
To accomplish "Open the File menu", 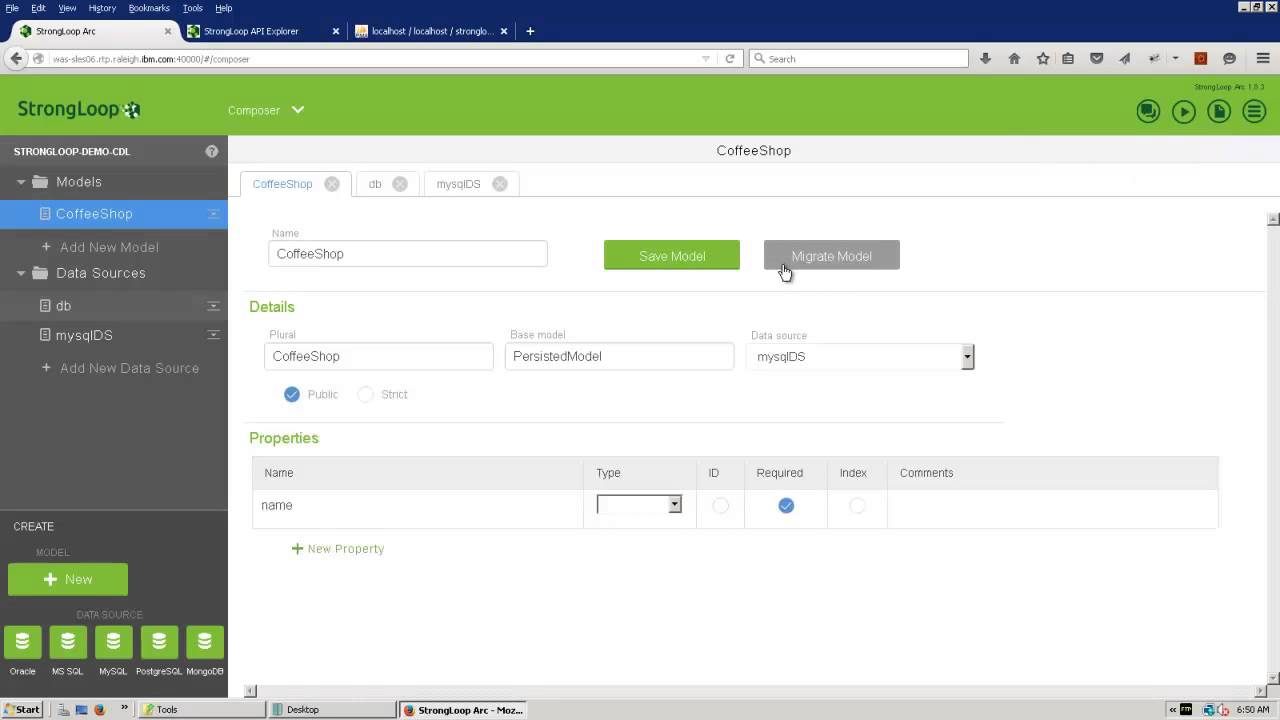I will [x=12, y=8].
